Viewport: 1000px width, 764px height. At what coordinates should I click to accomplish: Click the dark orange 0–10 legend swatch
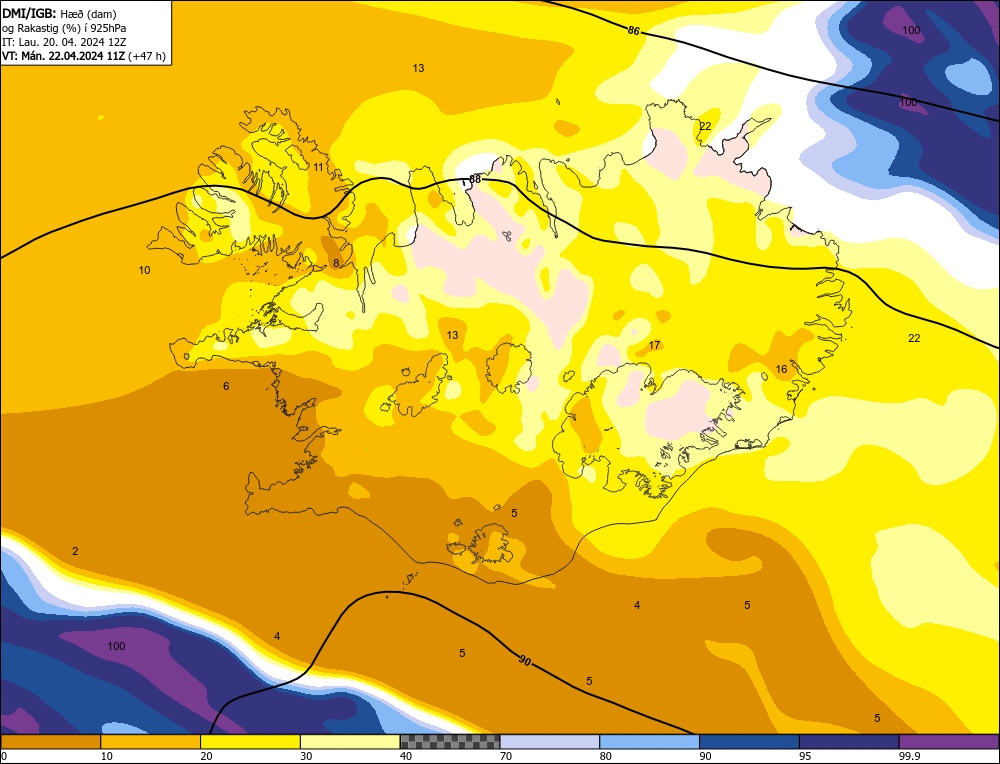click(x=50, y=742)
